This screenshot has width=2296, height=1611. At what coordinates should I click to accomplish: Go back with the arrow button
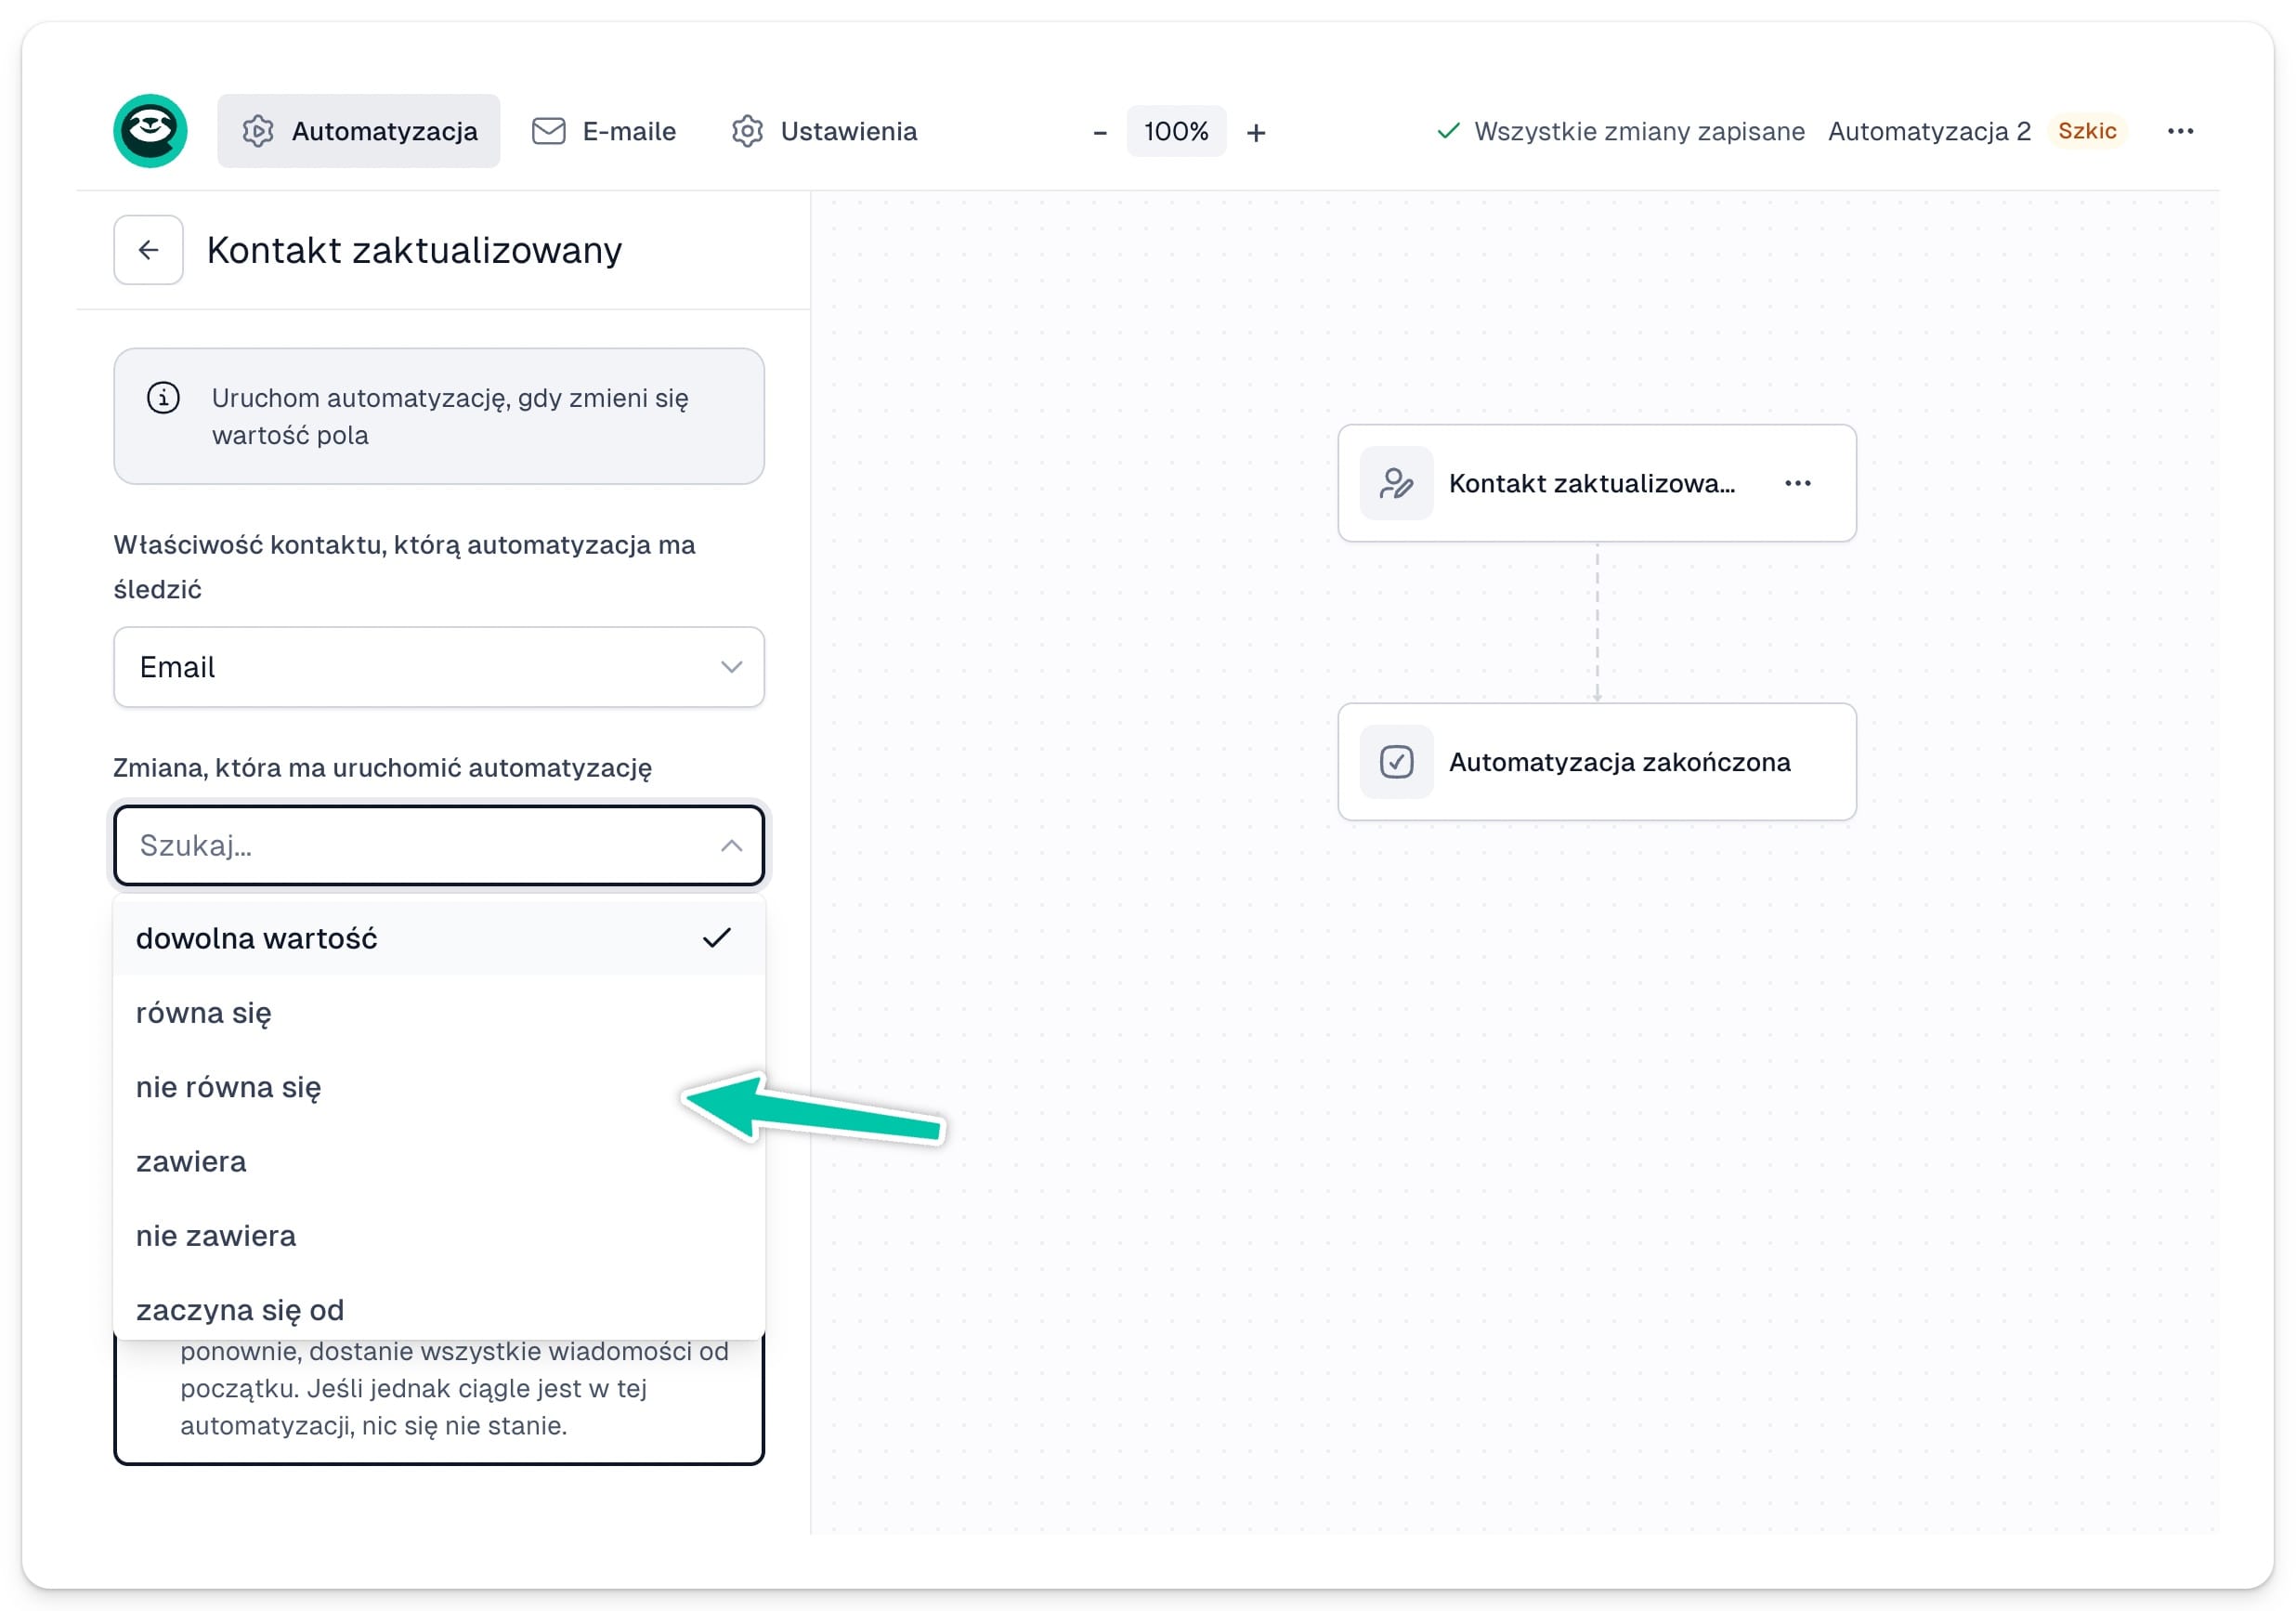[148, 250]
